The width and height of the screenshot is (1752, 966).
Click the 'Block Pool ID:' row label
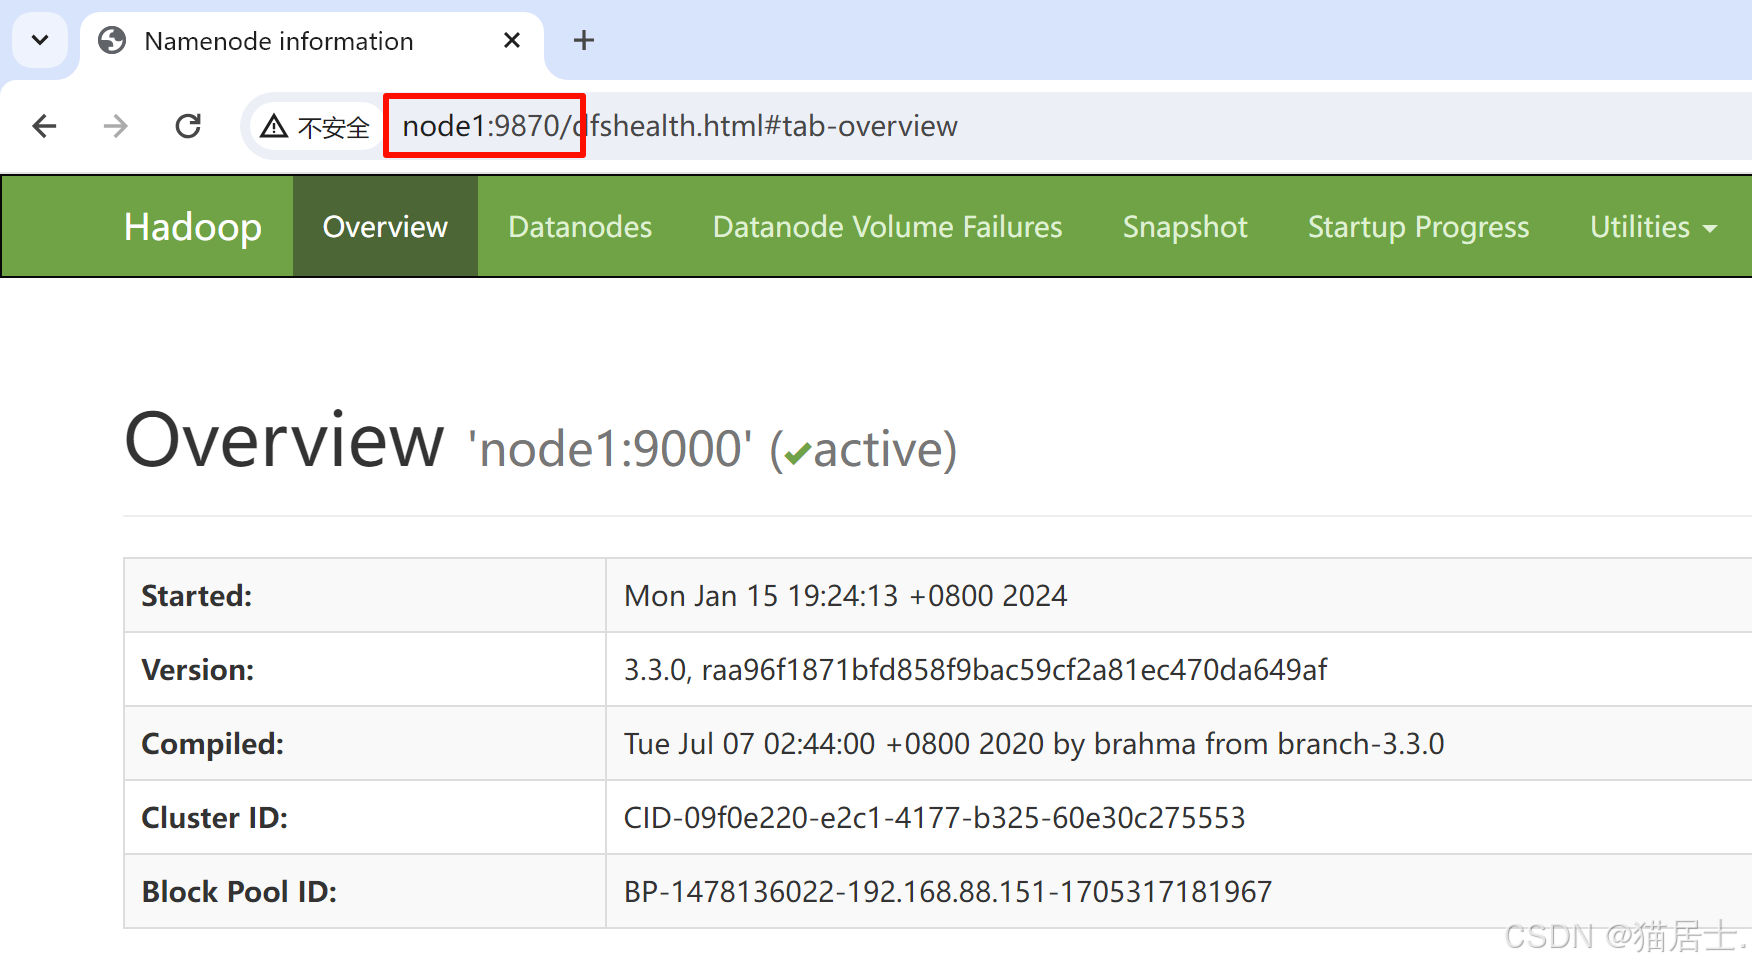coord(239,892)
